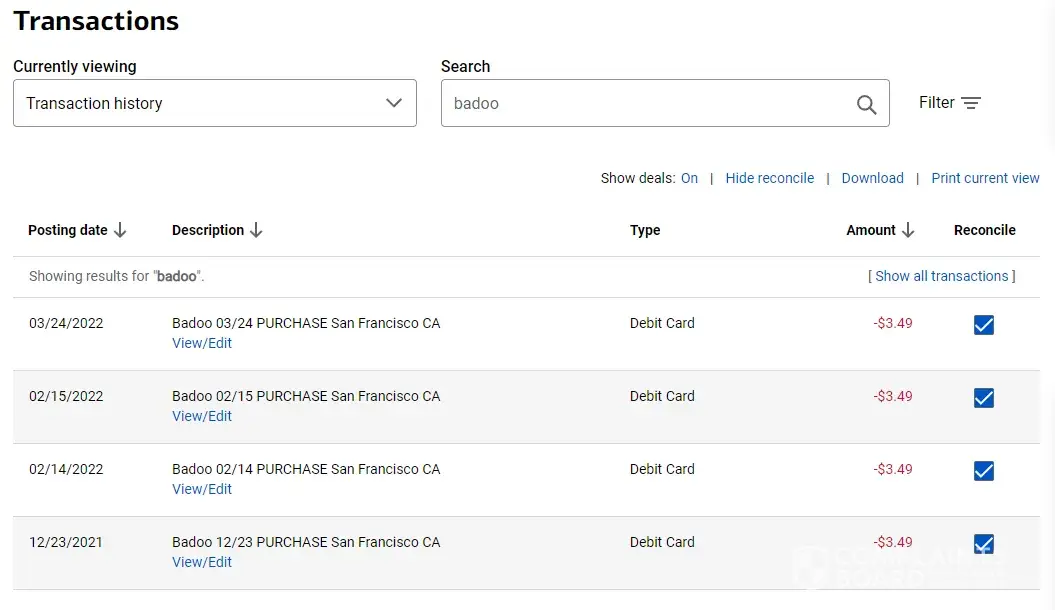The height and width of the screenshot is (610, 1055).
Task: Toggle Show deals On link
Action: click(x=689, y=178)
